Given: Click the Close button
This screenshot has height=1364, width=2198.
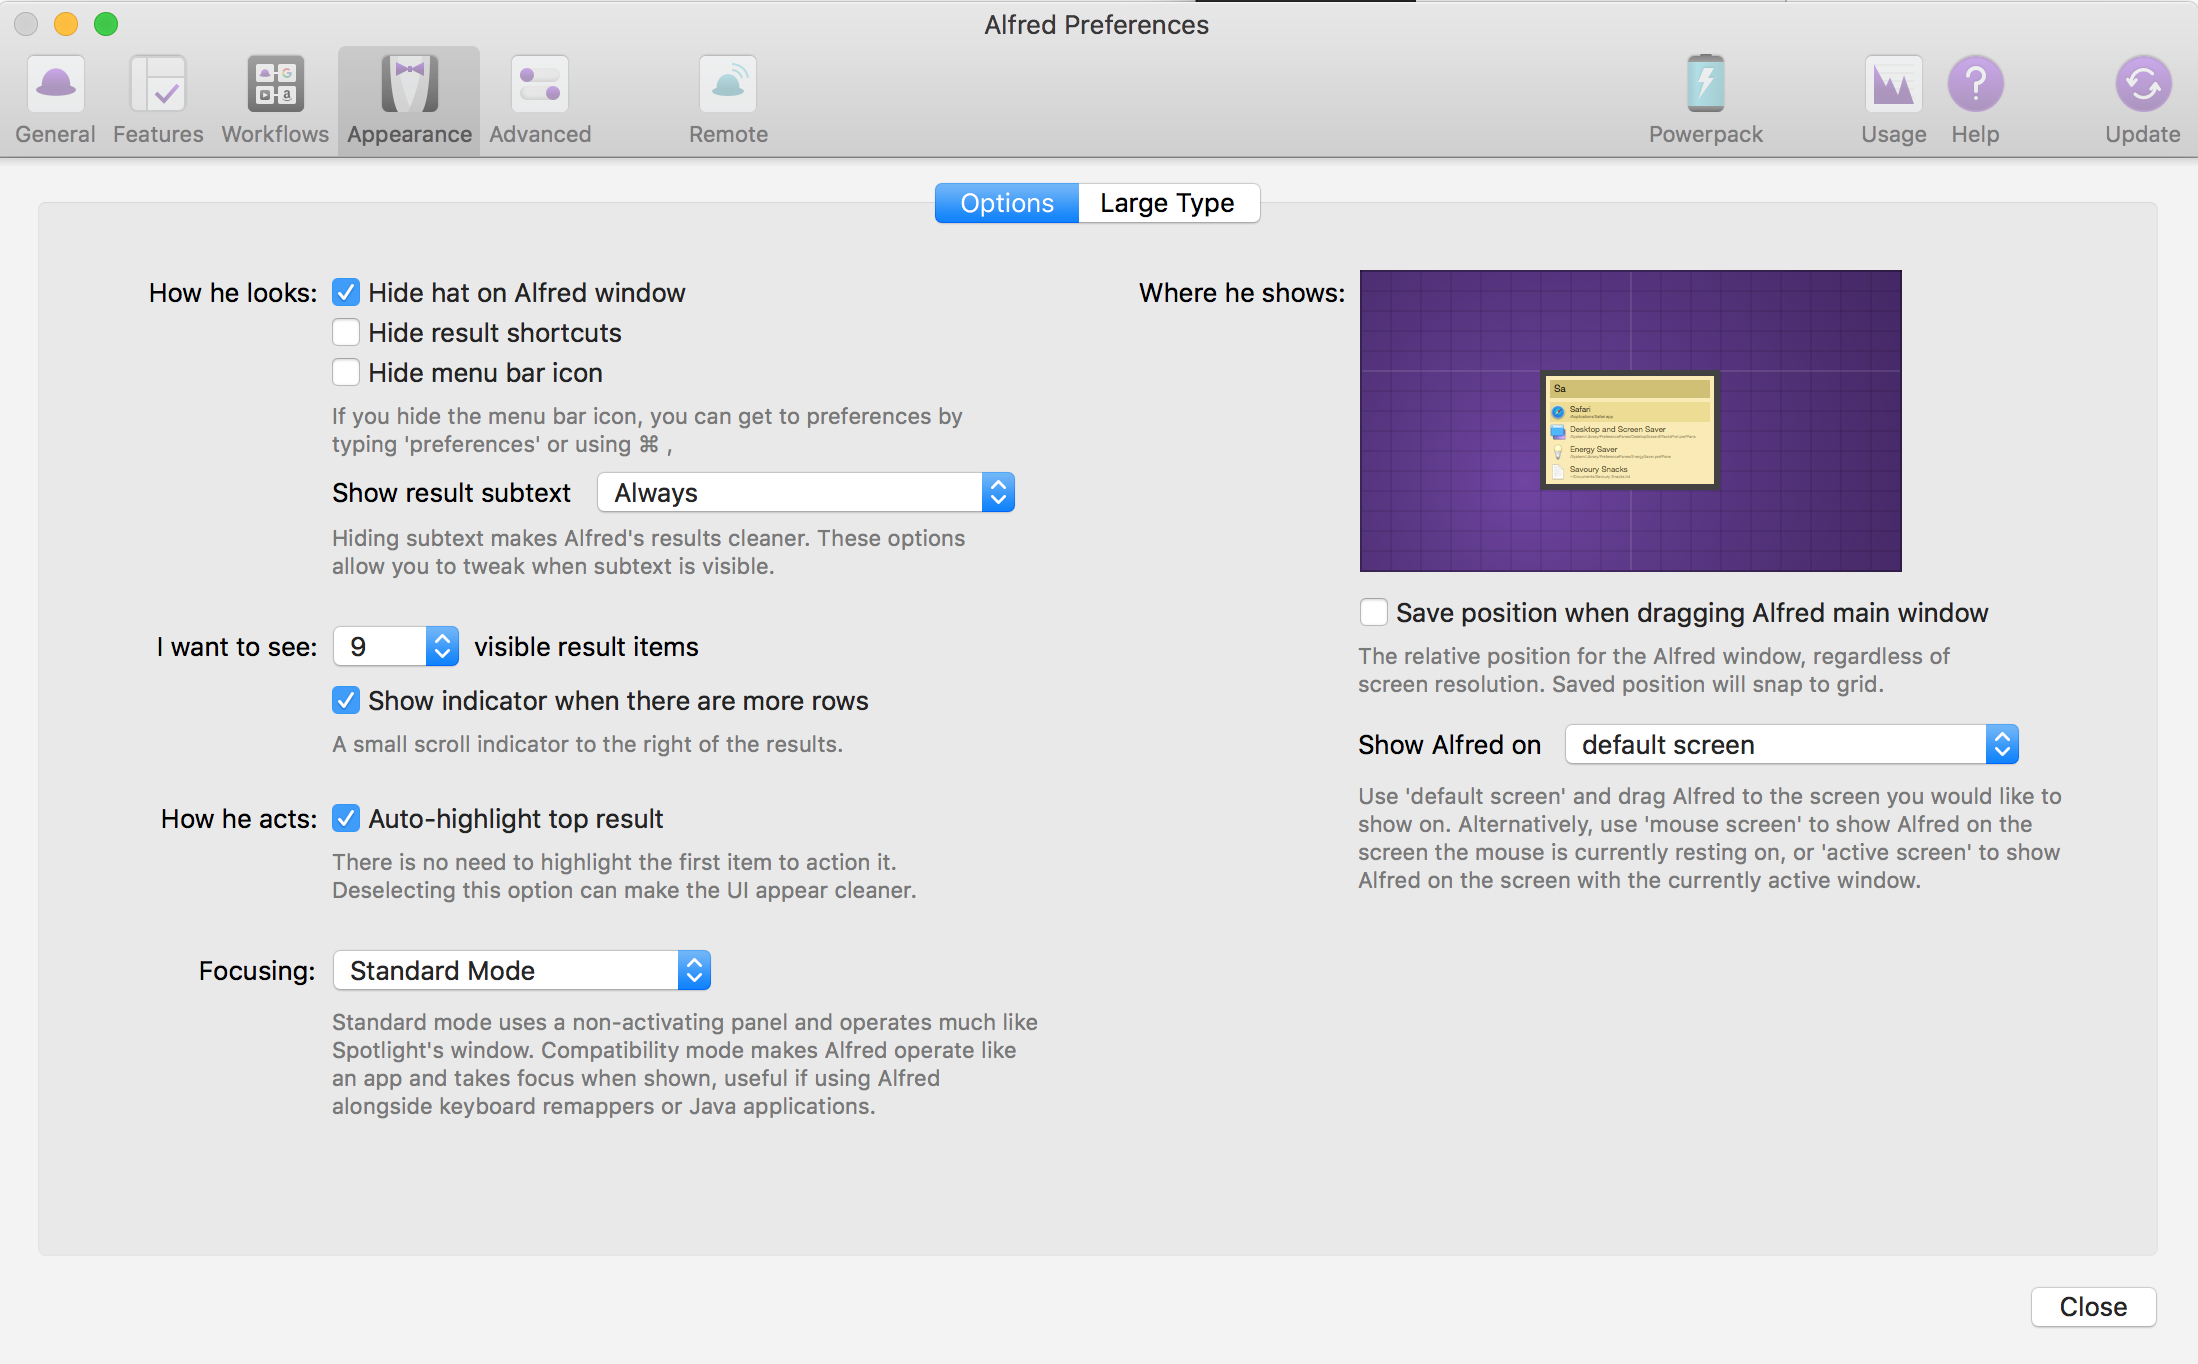Looking at the screenshot, I should click(2093, 1306).
